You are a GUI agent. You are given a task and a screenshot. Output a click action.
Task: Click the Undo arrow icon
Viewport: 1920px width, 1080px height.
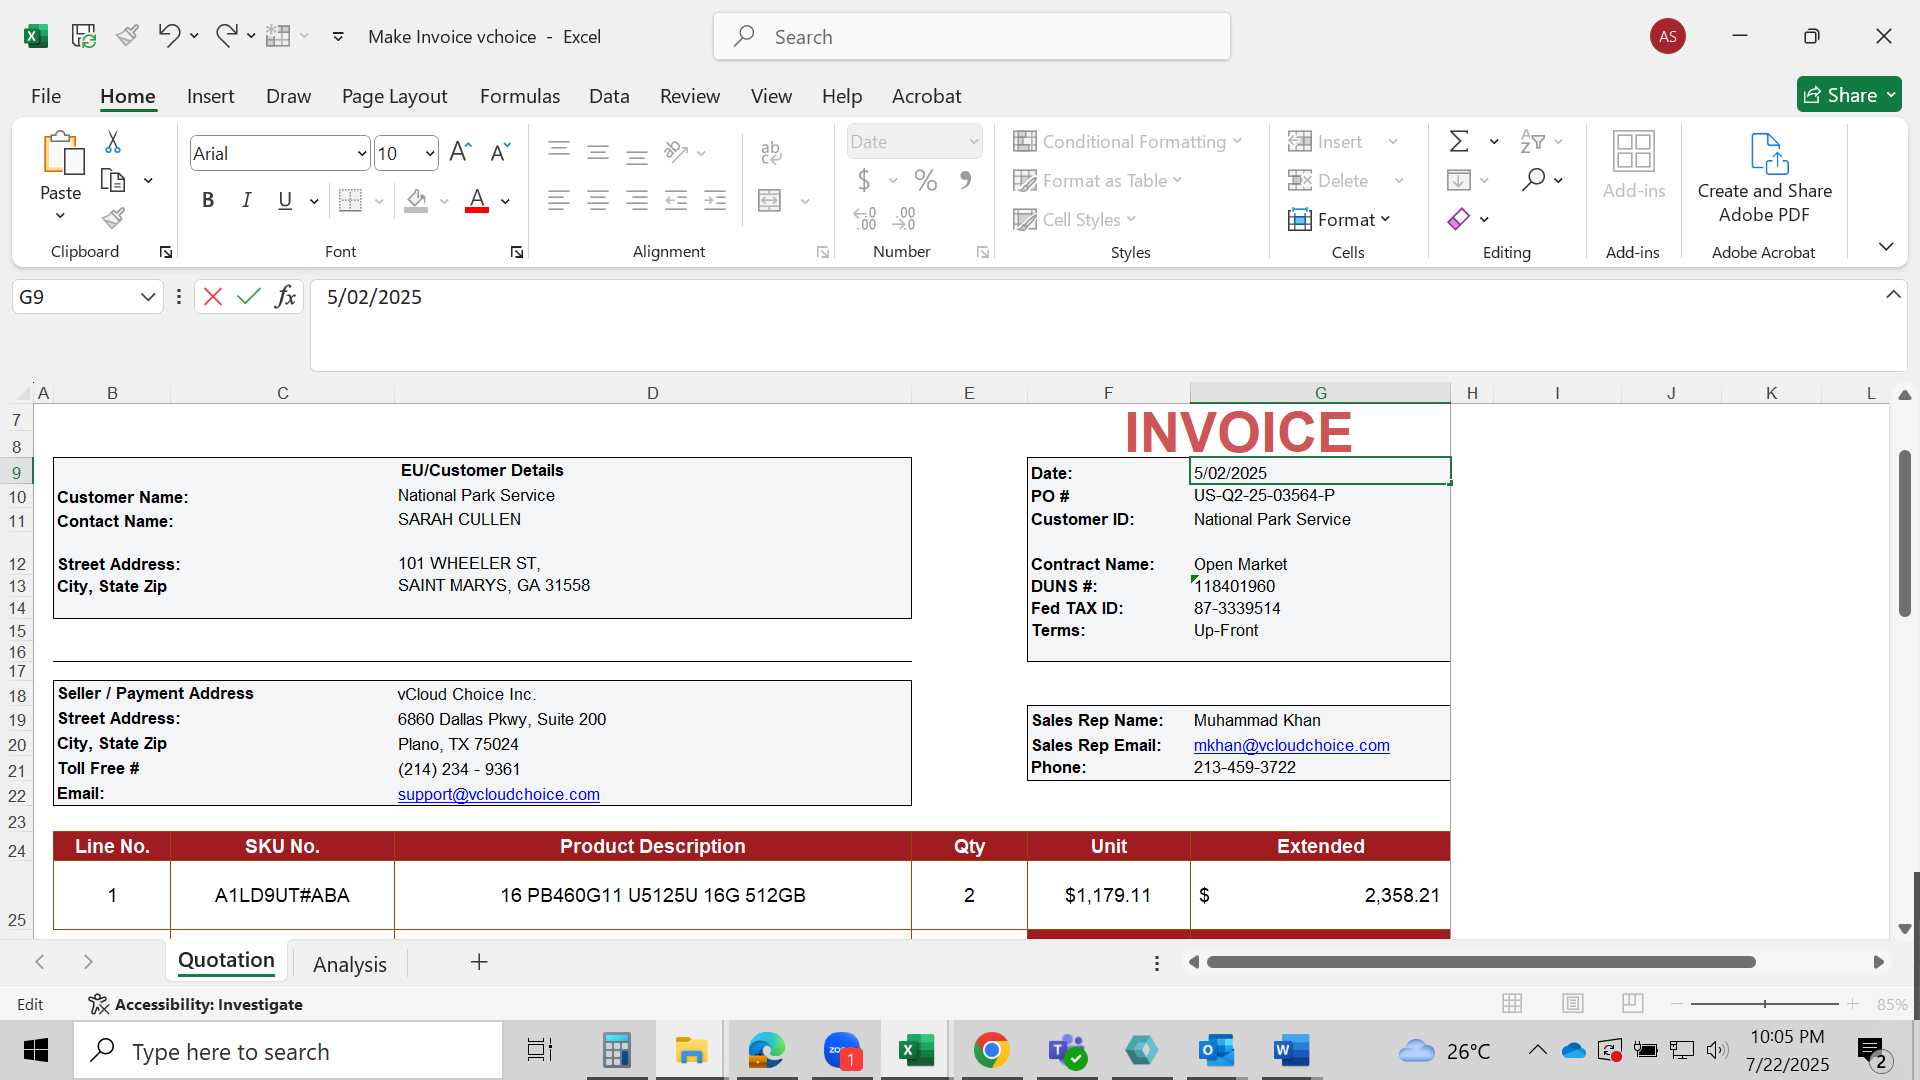168,36
